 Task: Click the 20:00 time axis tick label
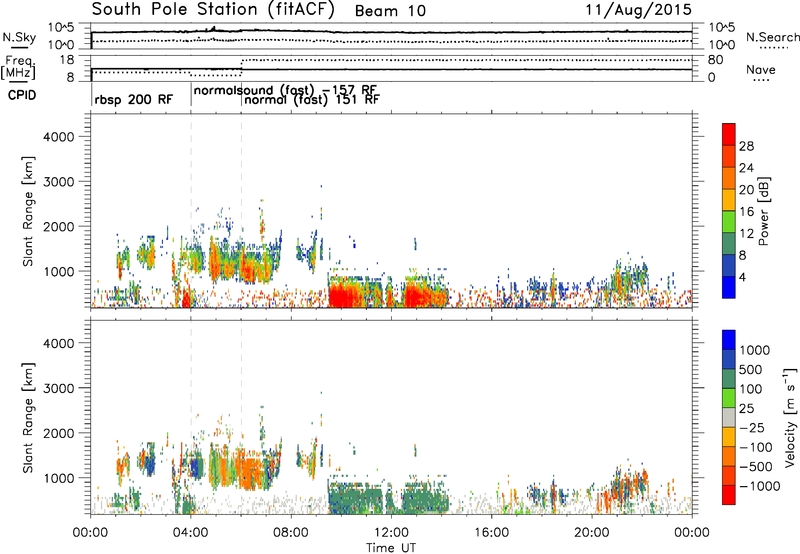[592, 533]
